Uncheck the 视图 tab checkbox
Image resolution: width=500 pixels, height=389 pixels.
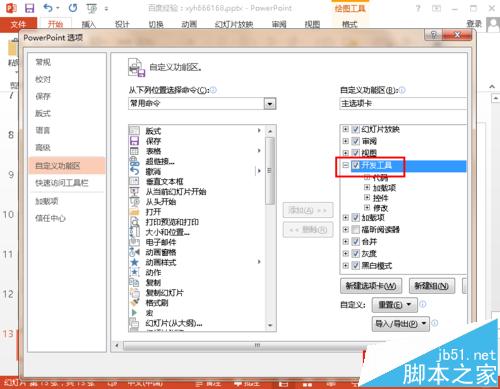(x=356, y=153)
